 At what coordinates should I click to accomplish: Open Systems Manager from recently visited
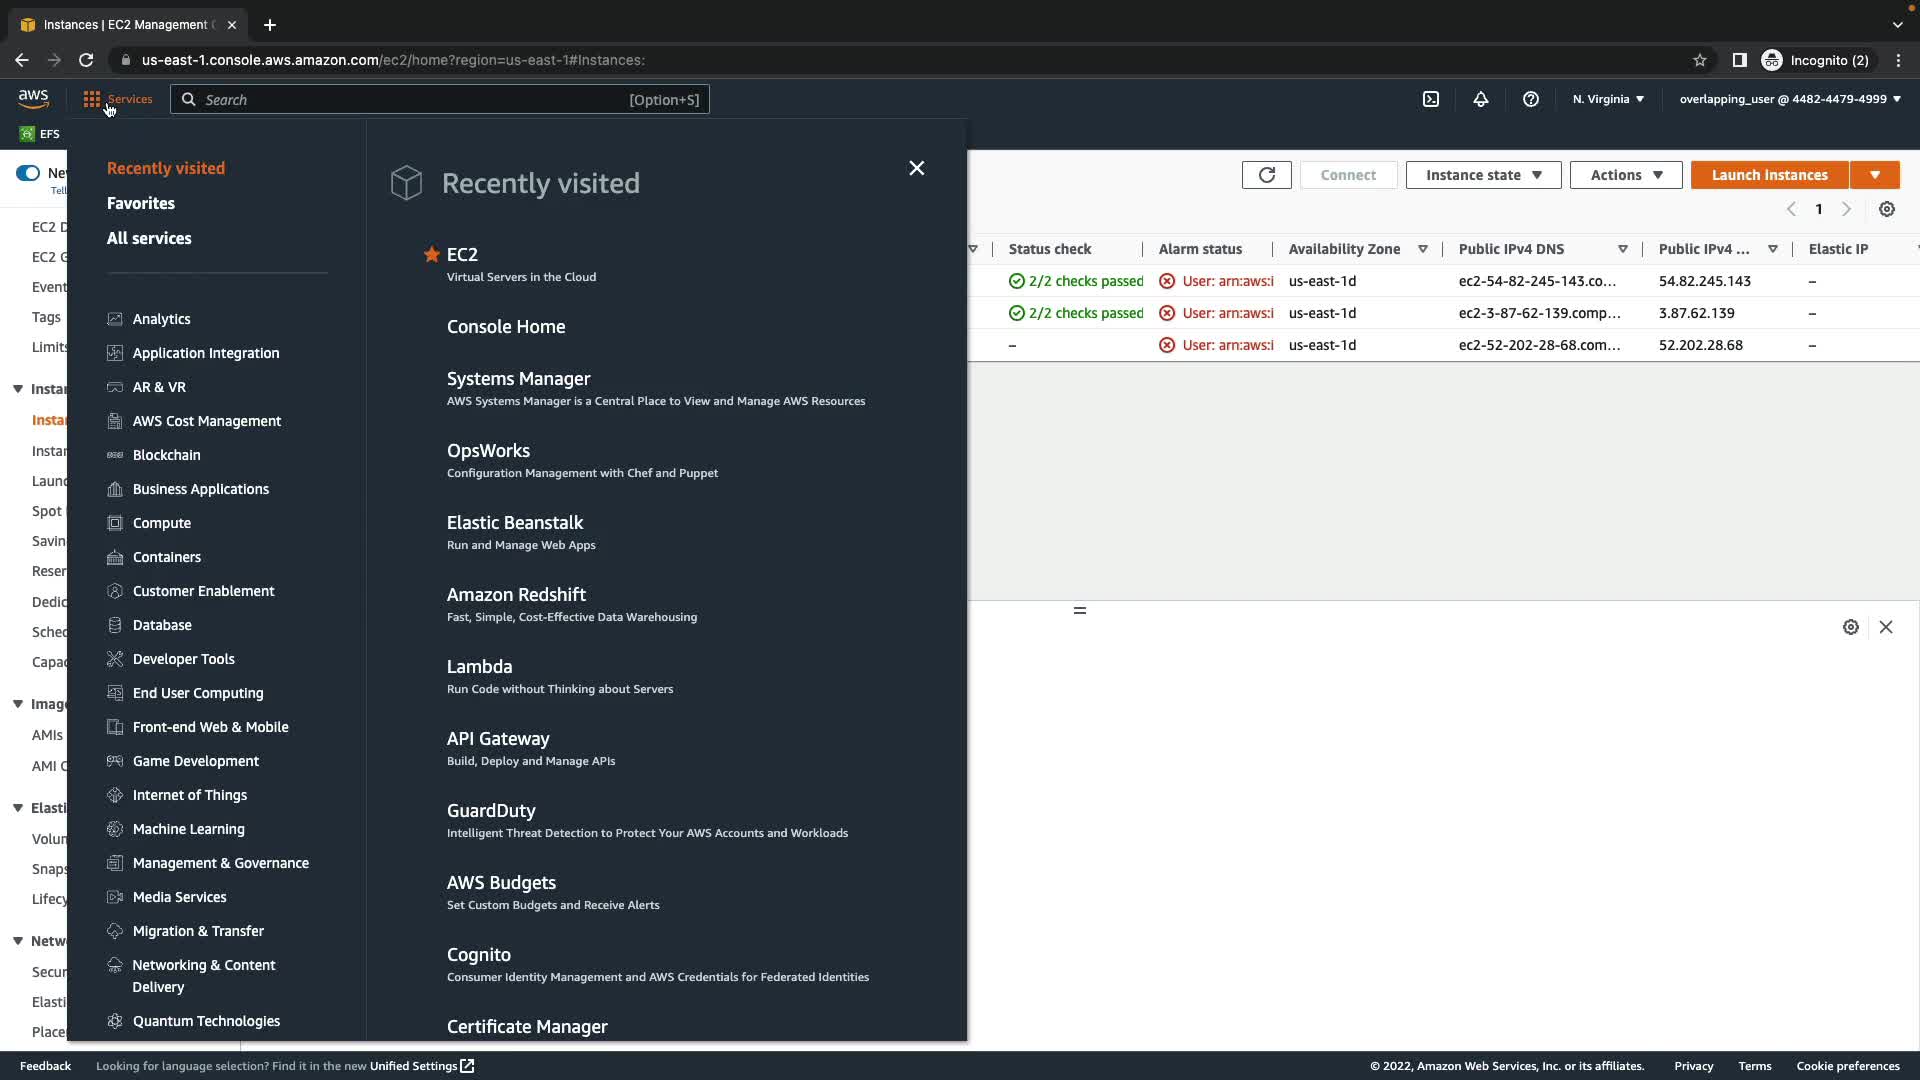(x=518, y=379)
